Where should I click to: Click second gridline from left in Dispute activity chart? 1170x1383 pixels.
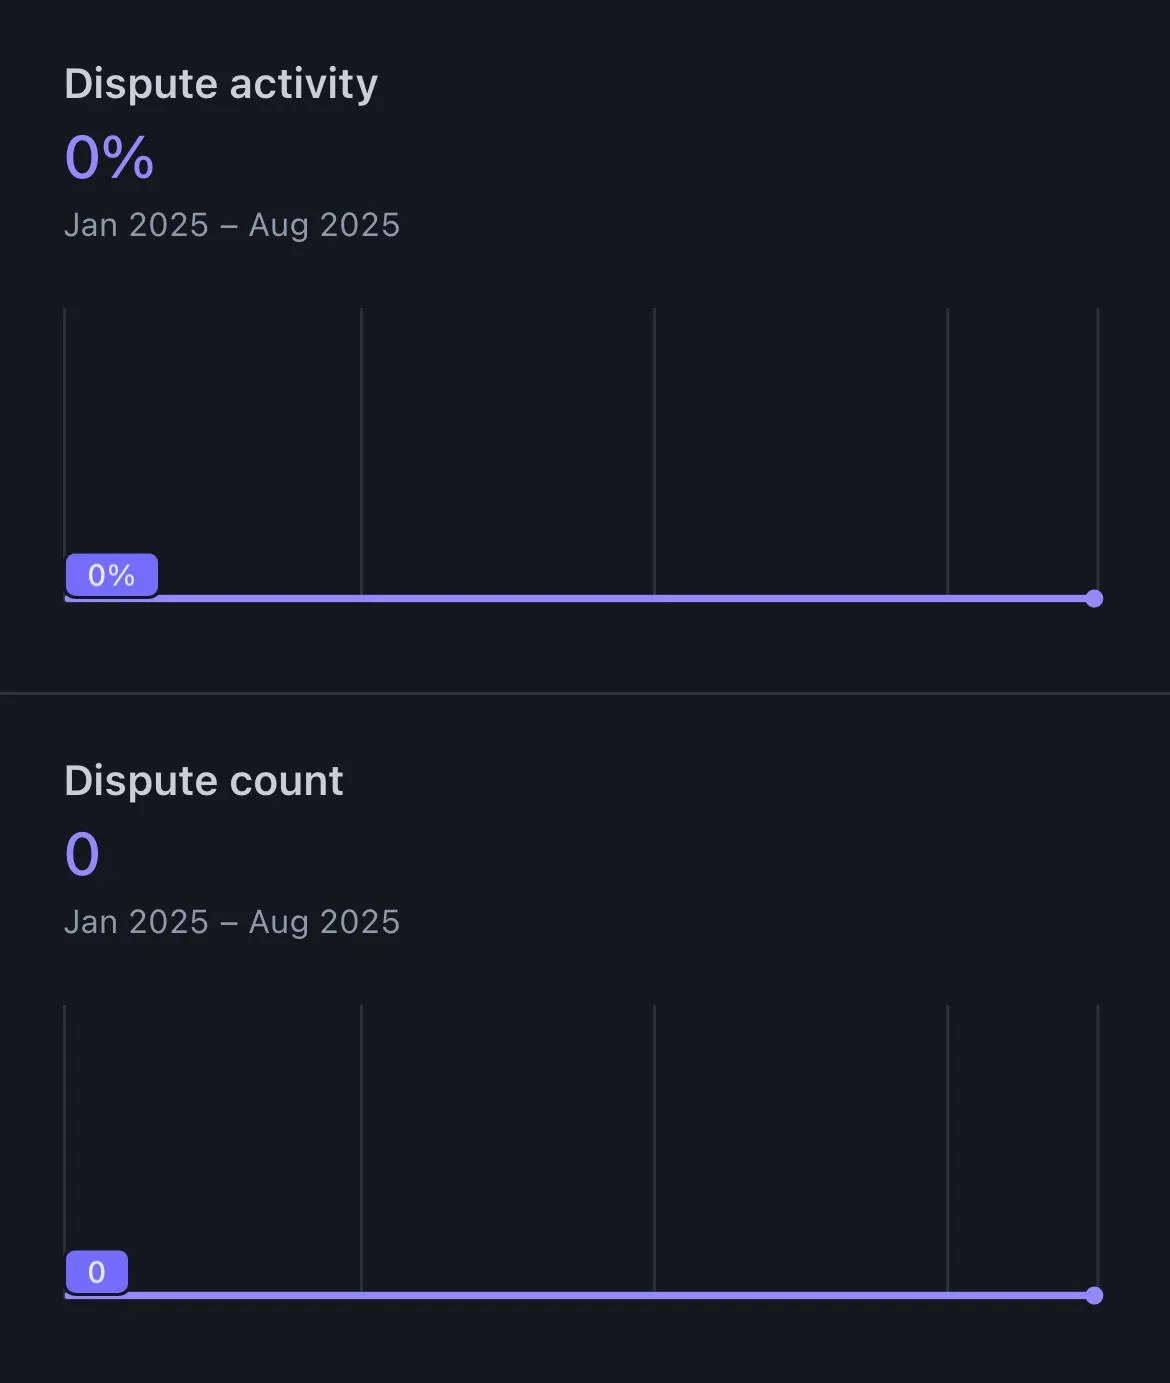coord(361,450)
